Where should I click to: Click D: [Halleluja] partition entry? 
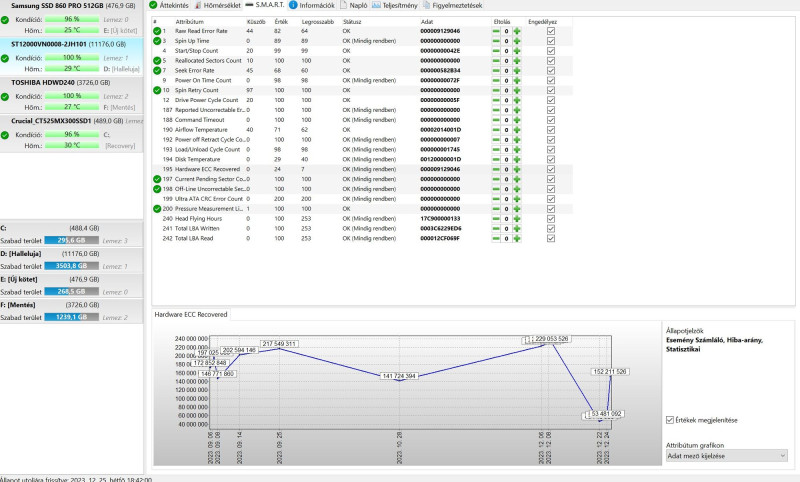pyautogui.click(x=71, y=260)
